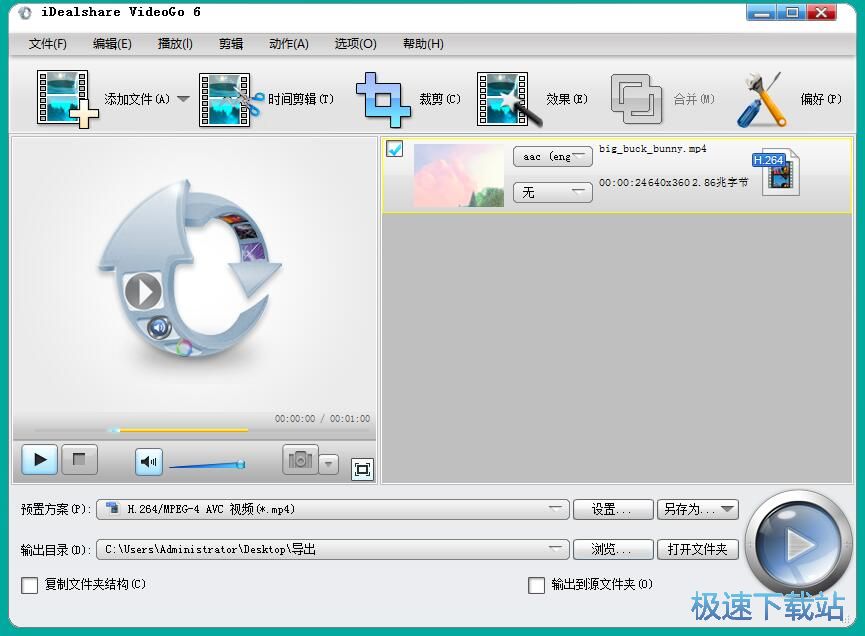Click the 设置... button
This screenshot has width=865, height=636.
pyautogui.click(x=613, y=509)
